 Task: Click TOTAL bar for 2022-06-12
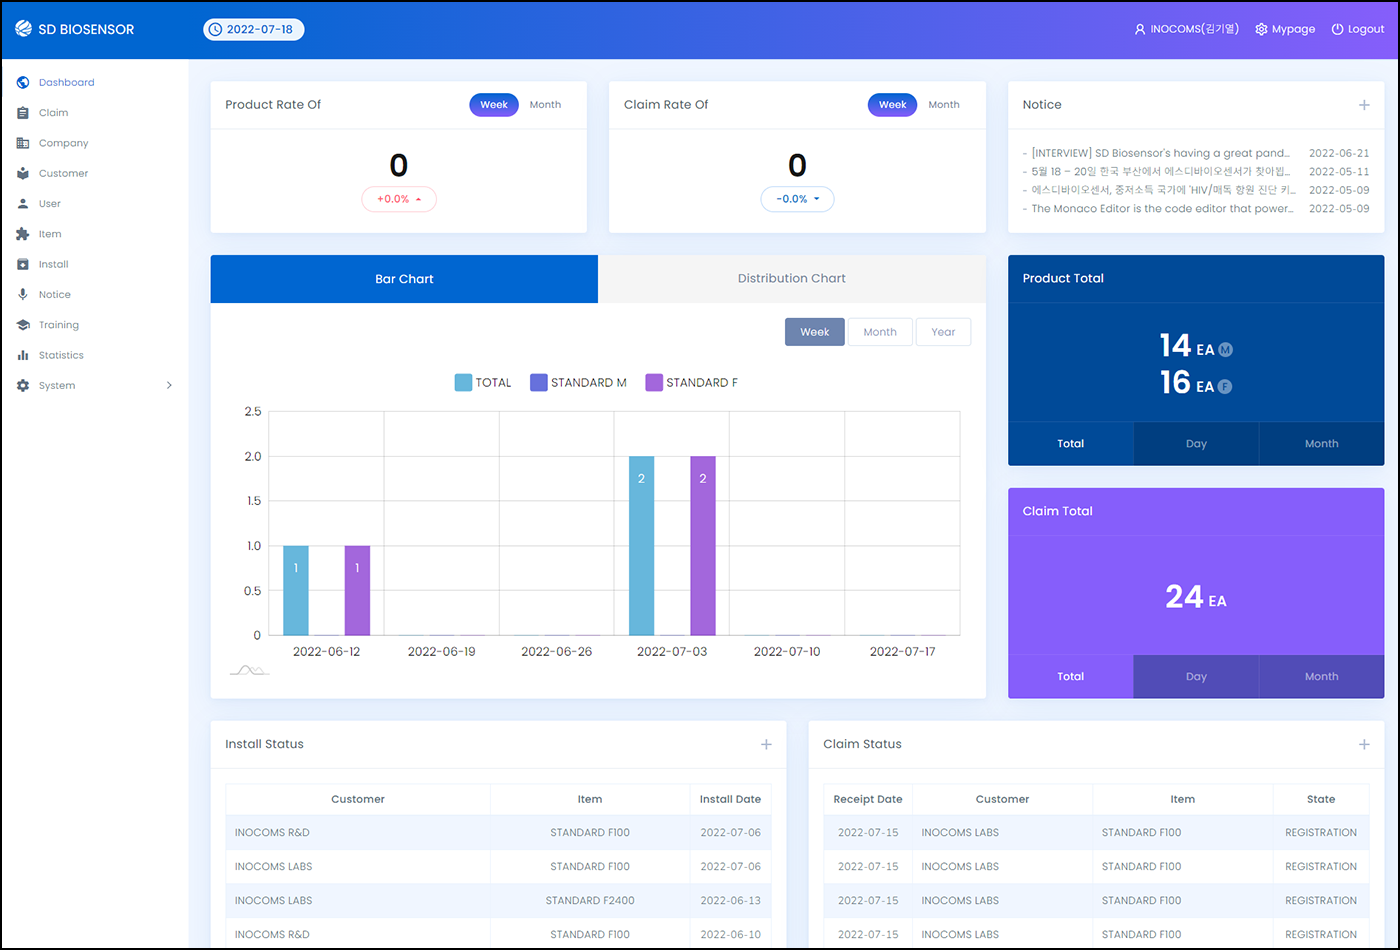click(296, 590)
